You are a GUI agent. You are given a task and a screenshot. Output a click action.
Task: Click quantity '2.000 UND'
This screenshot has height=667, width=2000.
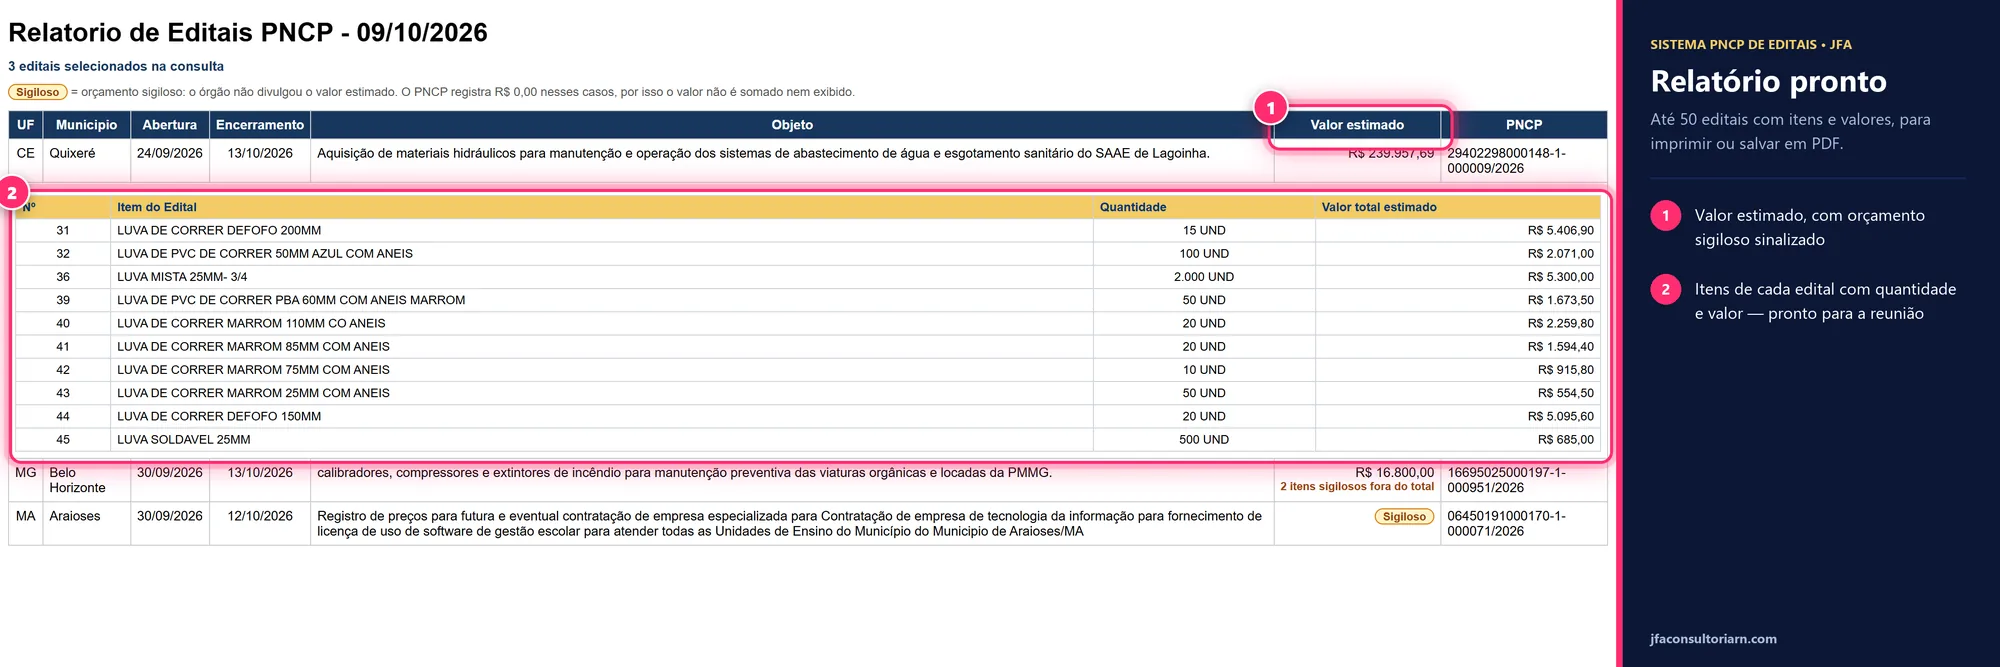coord(1204,277)
